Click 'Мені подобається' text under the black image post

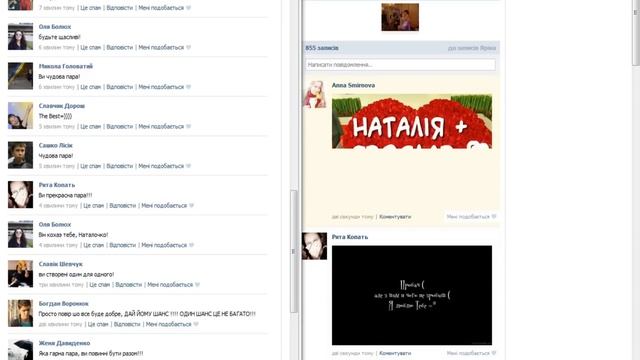tap(468, 353)
